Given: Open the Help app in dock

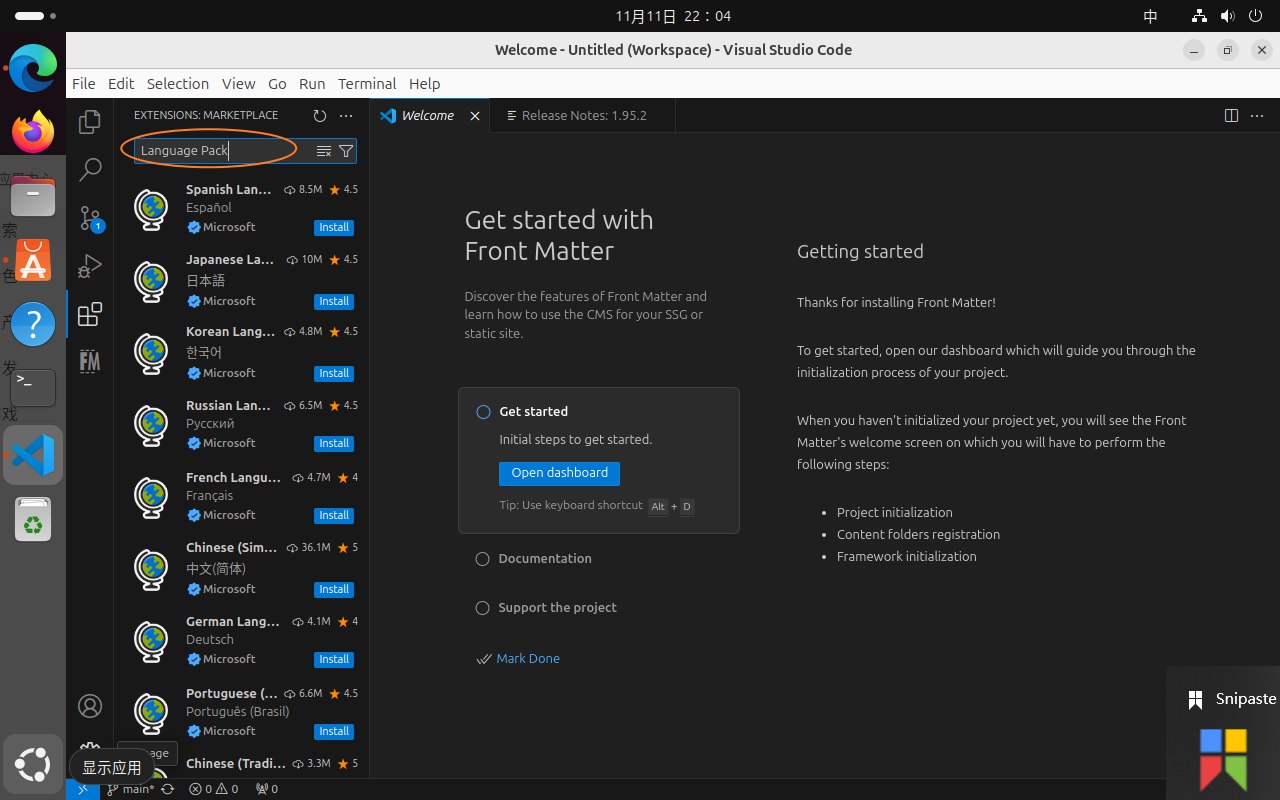Looking at the screenshot, I should [32, 324].
